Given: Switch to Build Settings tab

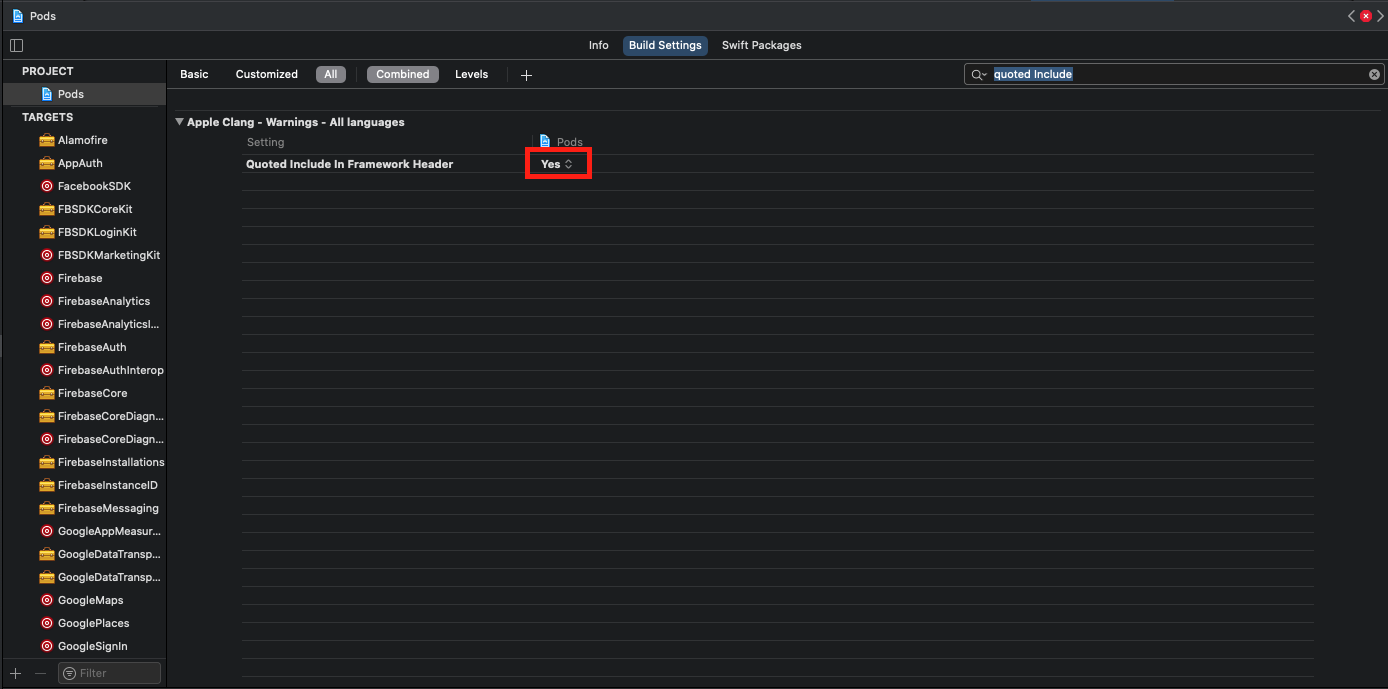Looking at the screenshot, I should (665, 45).
